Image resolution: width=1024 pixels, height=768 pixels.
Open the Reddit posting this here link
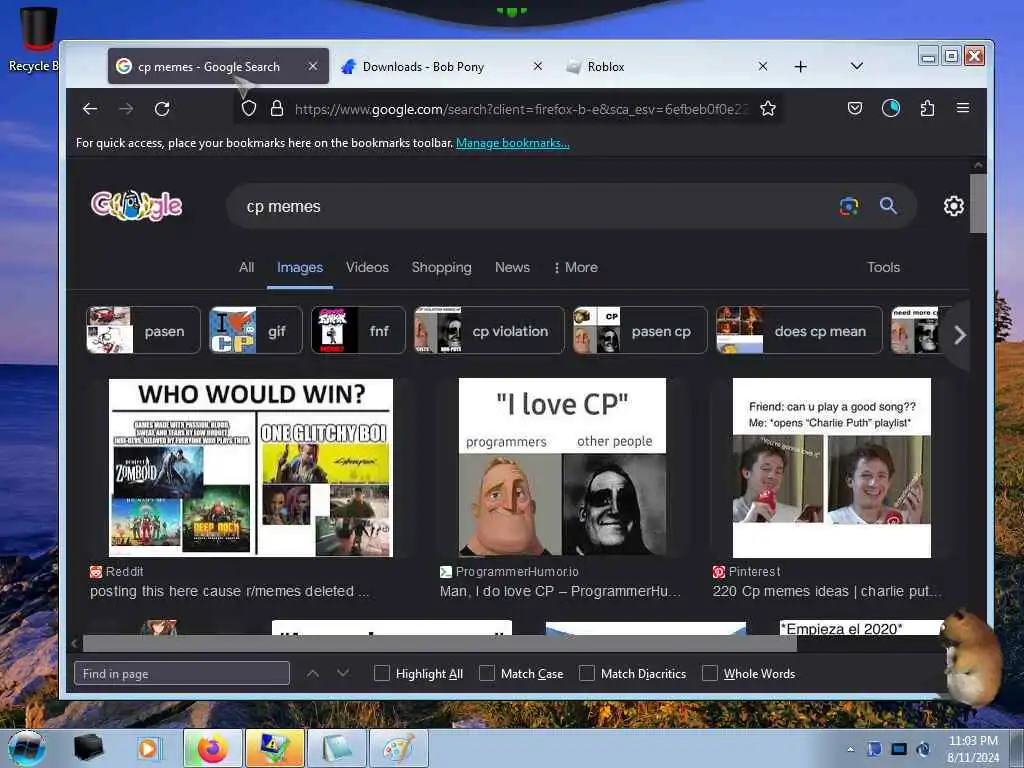click(229, 591)
